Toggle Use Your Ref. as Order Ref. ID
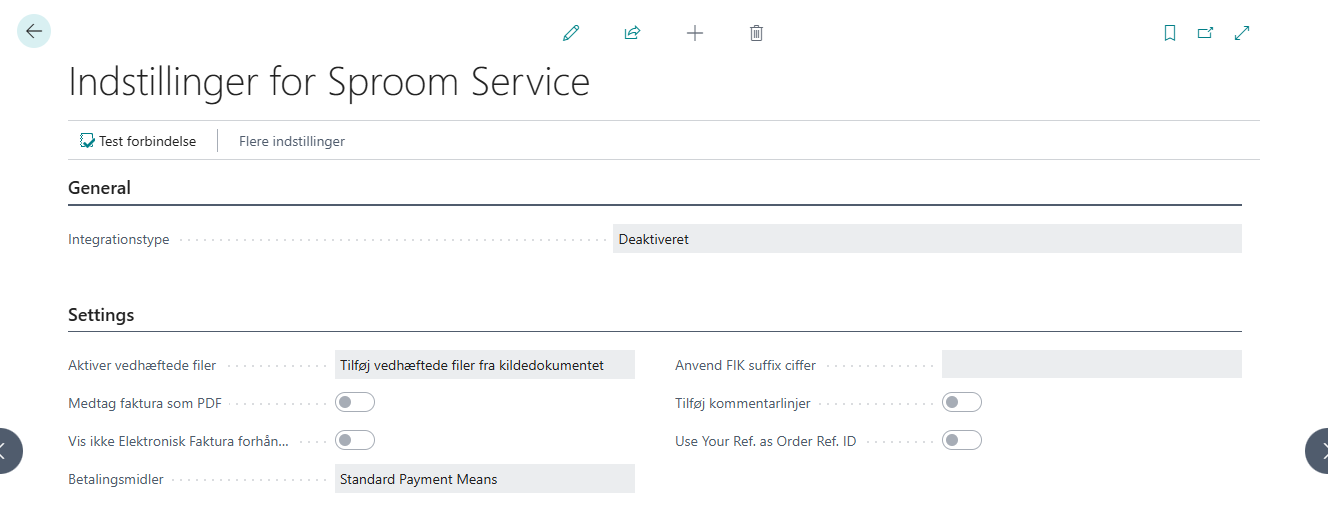This screenshot has height=532, width=1328. (962, 440)
